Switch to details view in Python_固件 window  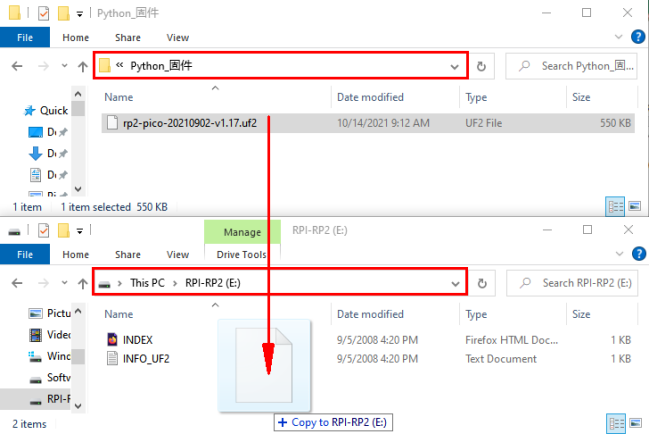(x=615, y=206)
